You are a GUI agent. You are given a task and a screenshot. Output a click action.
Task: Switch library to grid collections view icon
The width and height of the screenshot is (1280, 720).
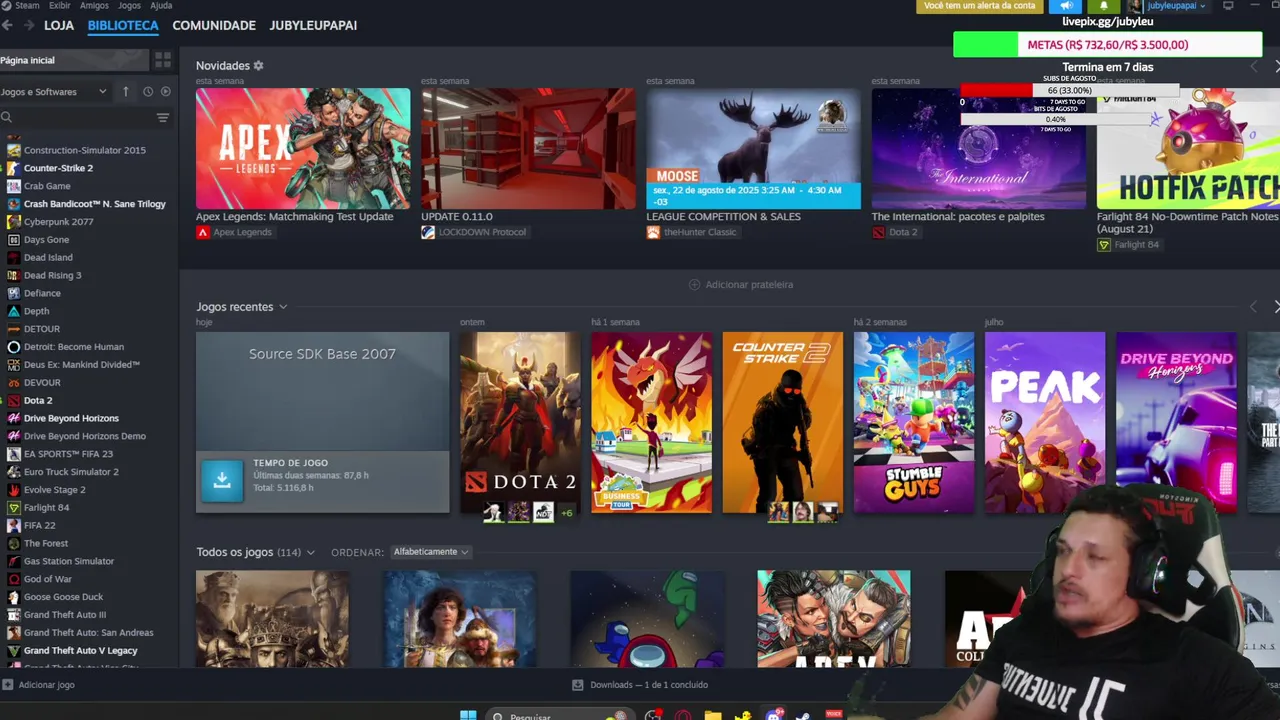[163, 60]
